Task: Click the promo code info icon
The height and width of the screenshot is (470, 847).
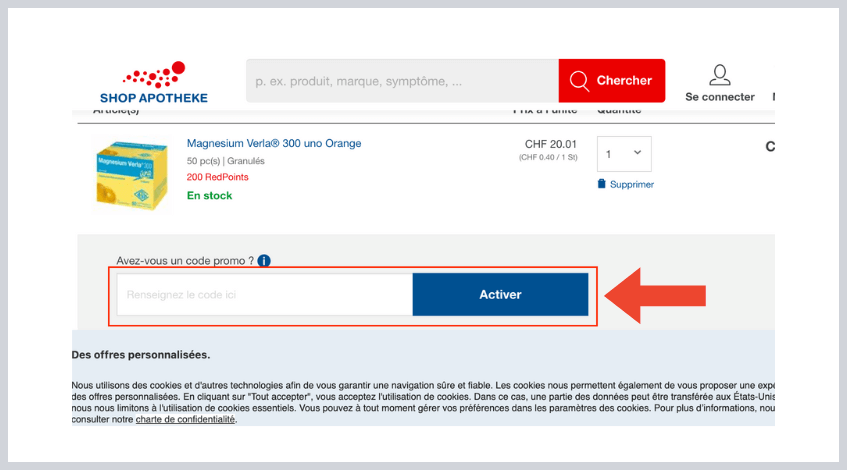Action: pyautogui.click(x=264, y=261)
